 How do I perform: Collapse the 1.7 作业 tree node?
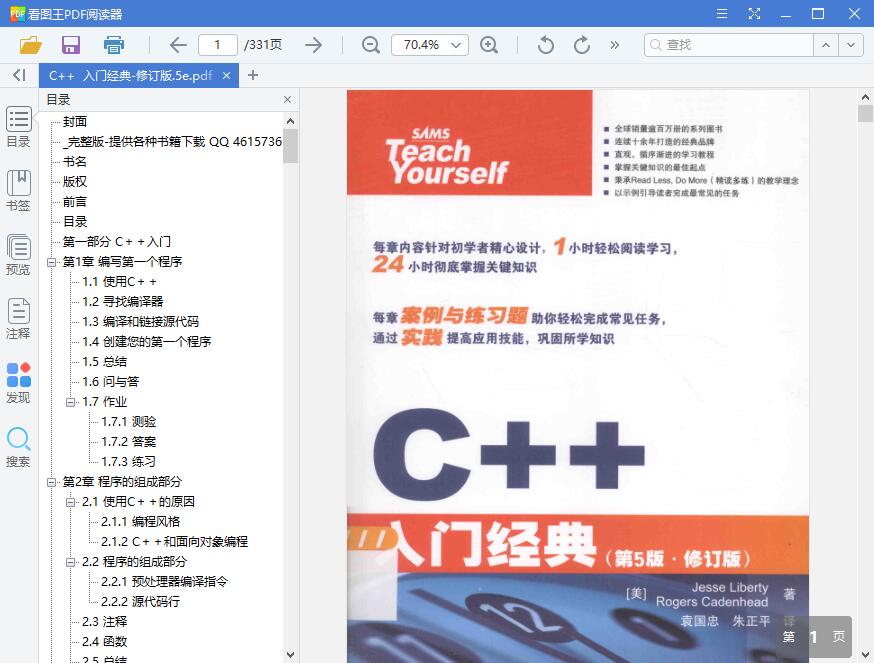pyautogui.click(x=70, y=401)
